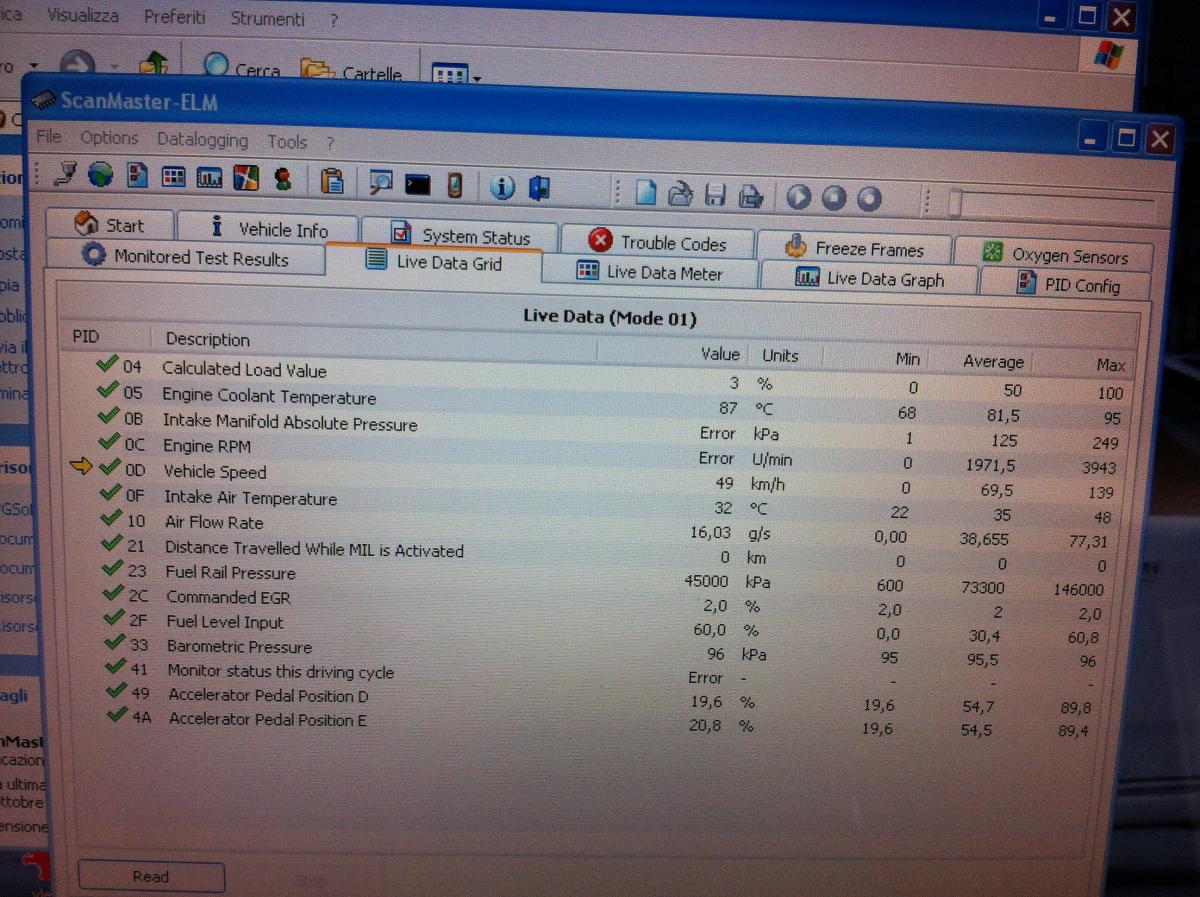The width and height of the screenshot is (1200, 897).
Task: Open the Preferiti menu in Explorer window
Action: click(175, 17)
